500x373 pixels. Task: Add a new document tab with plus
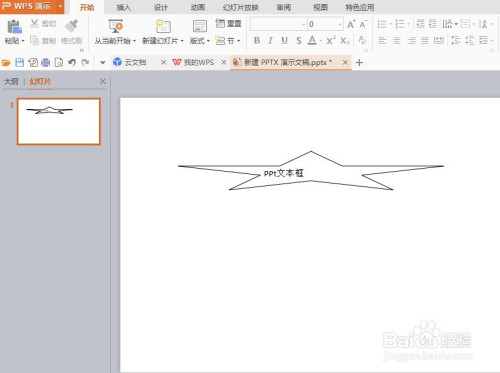359,62
